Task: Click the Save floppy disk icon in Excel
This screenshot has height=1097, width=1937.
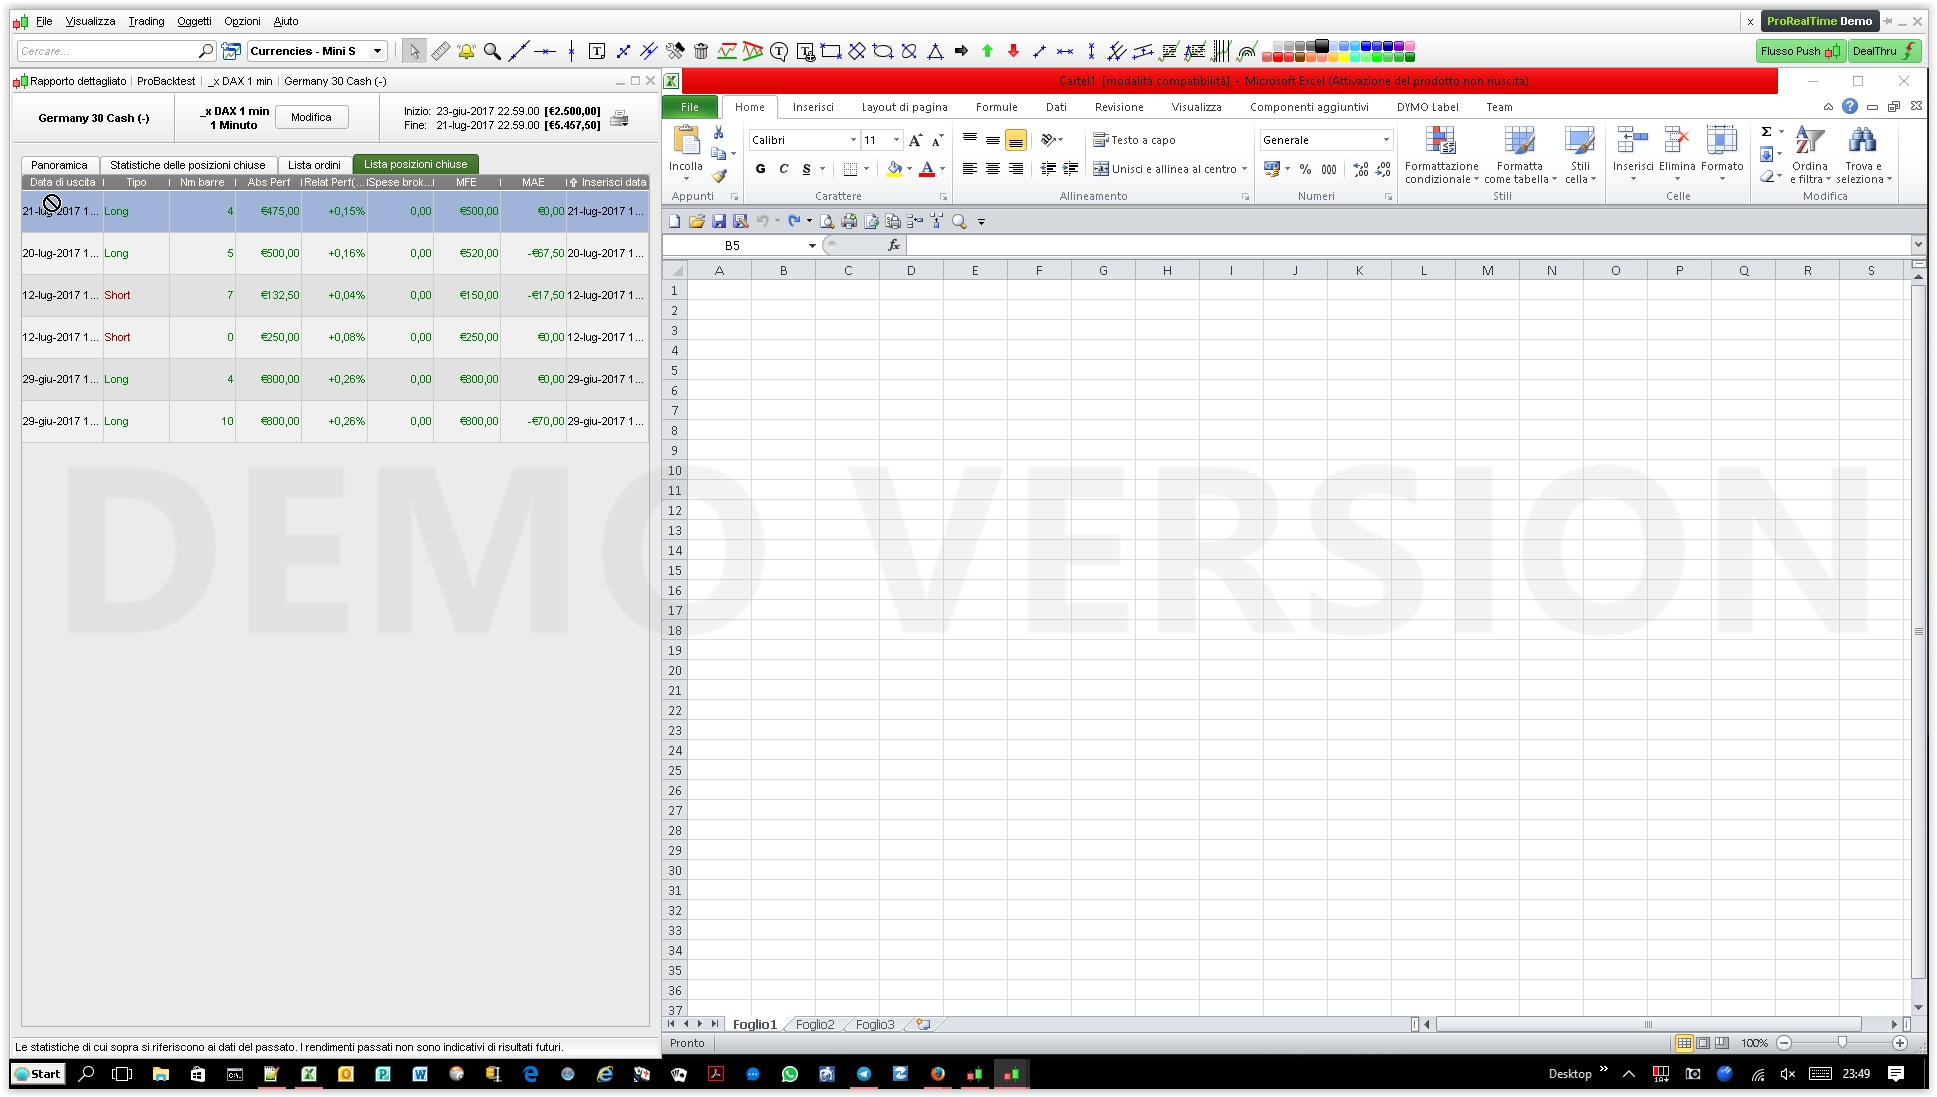Action: pyautogui.click(x=718, y=221)
